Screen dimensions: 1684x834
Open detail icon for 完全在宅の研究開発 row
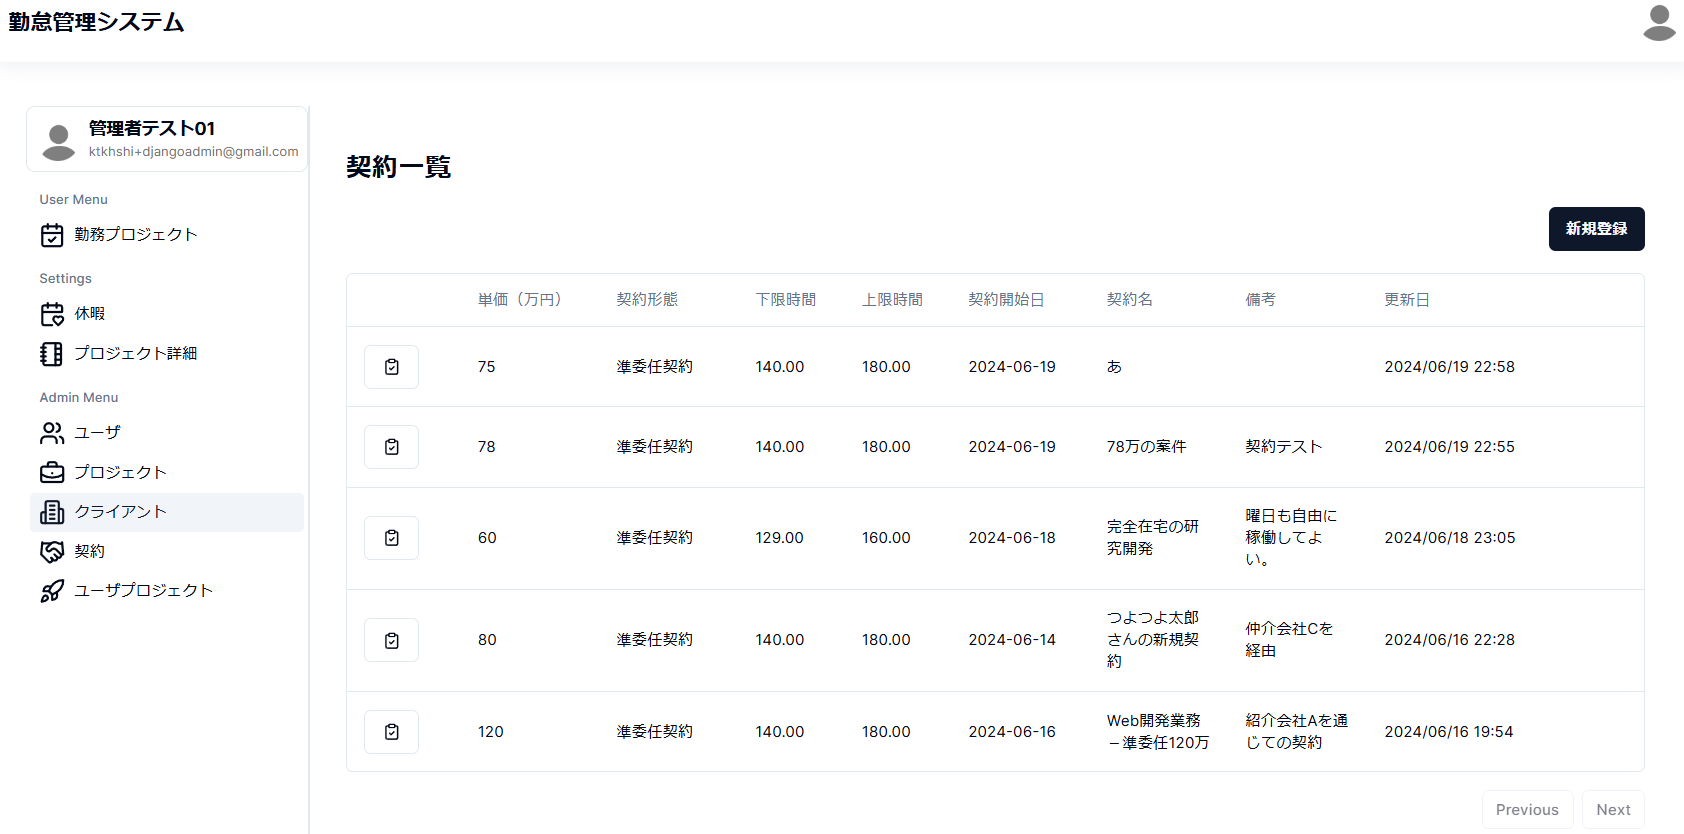(392, 538)
